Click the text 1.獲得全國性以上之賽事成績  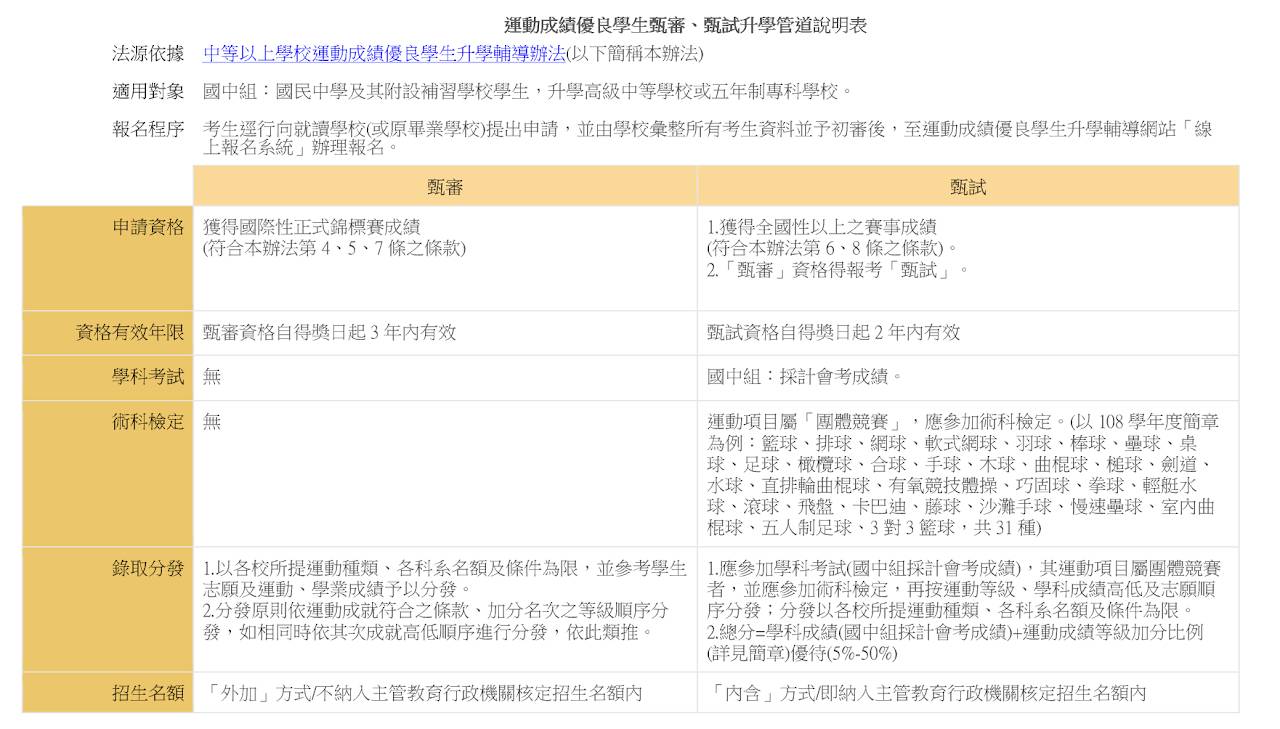point(822,228)
